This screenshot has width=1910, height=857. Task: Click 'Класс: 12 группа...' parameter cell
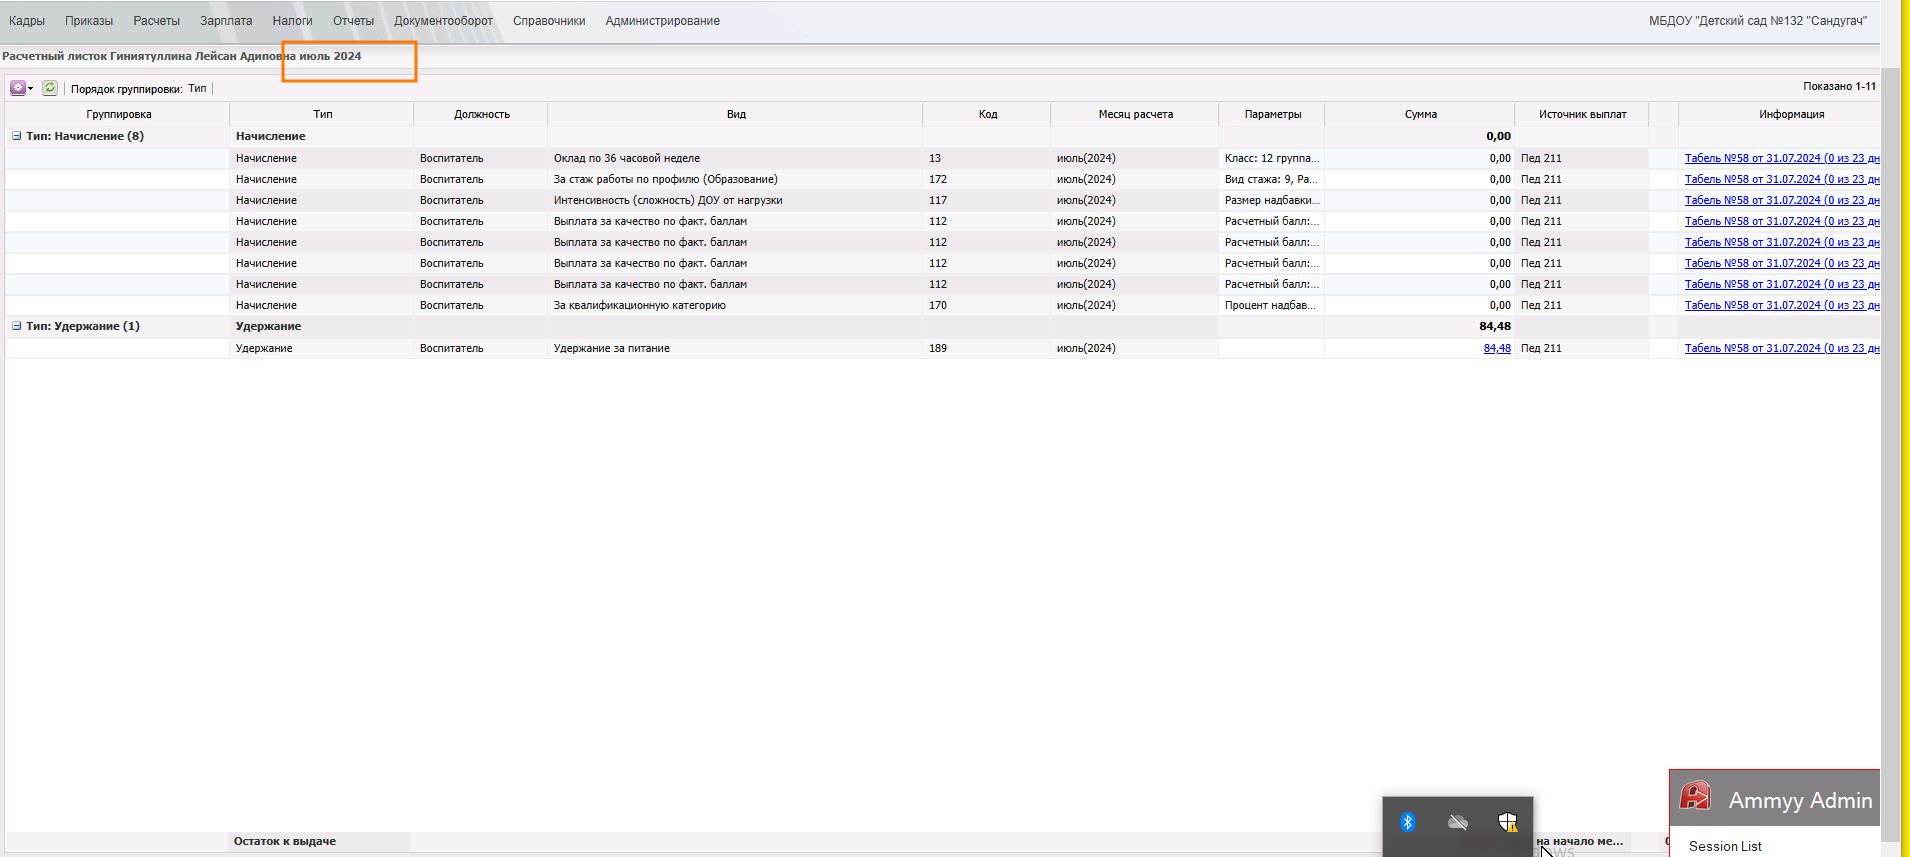tap(1272, 158)
